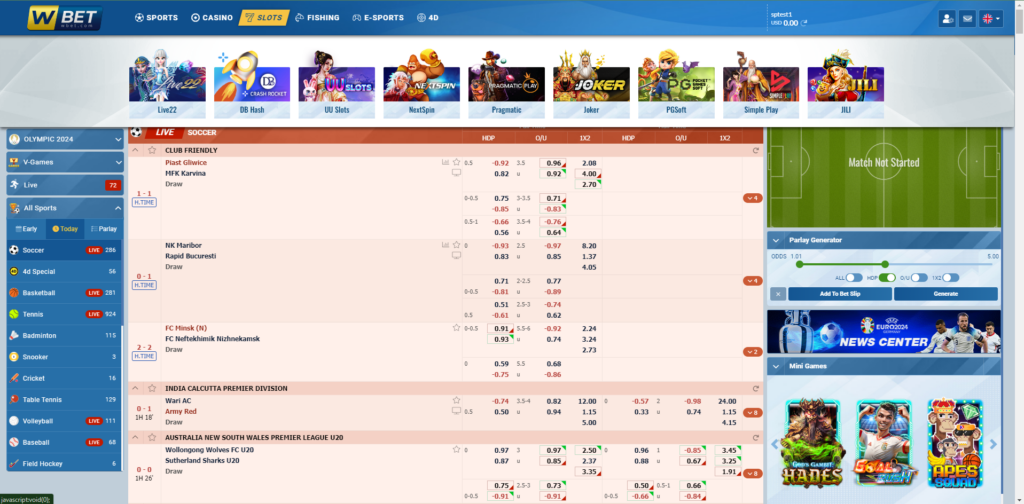This screenshot has height=504, width=1024.
Task: Collapse the Club Friendly league chevron
Action: [136, 150]
